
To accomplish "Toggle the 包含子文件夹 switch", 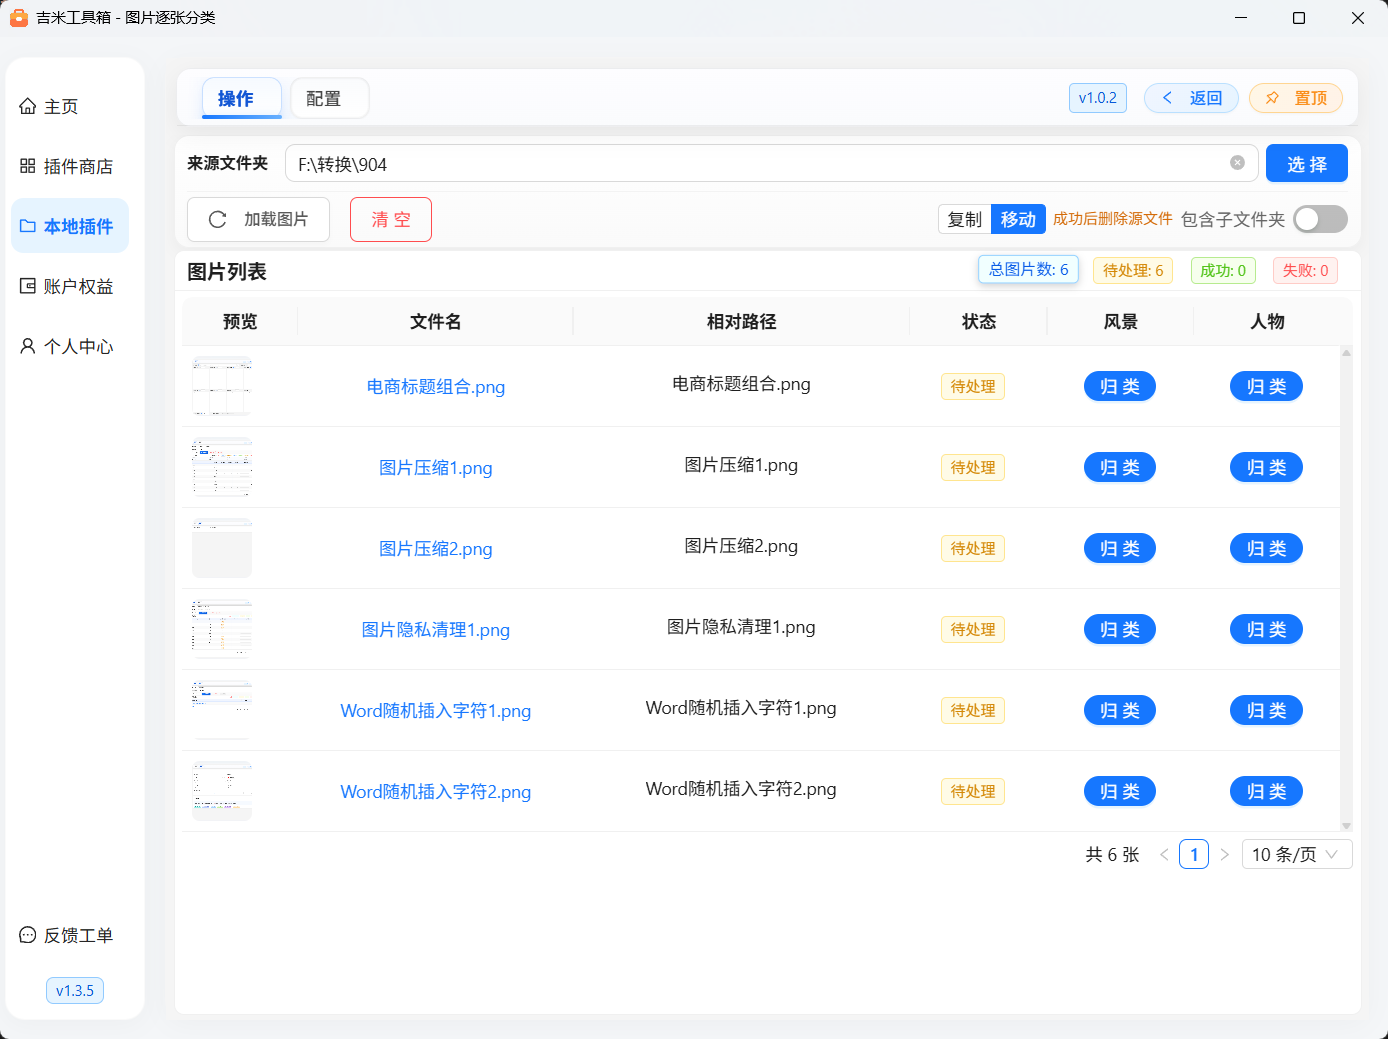I will click(x=1320, y=219).
